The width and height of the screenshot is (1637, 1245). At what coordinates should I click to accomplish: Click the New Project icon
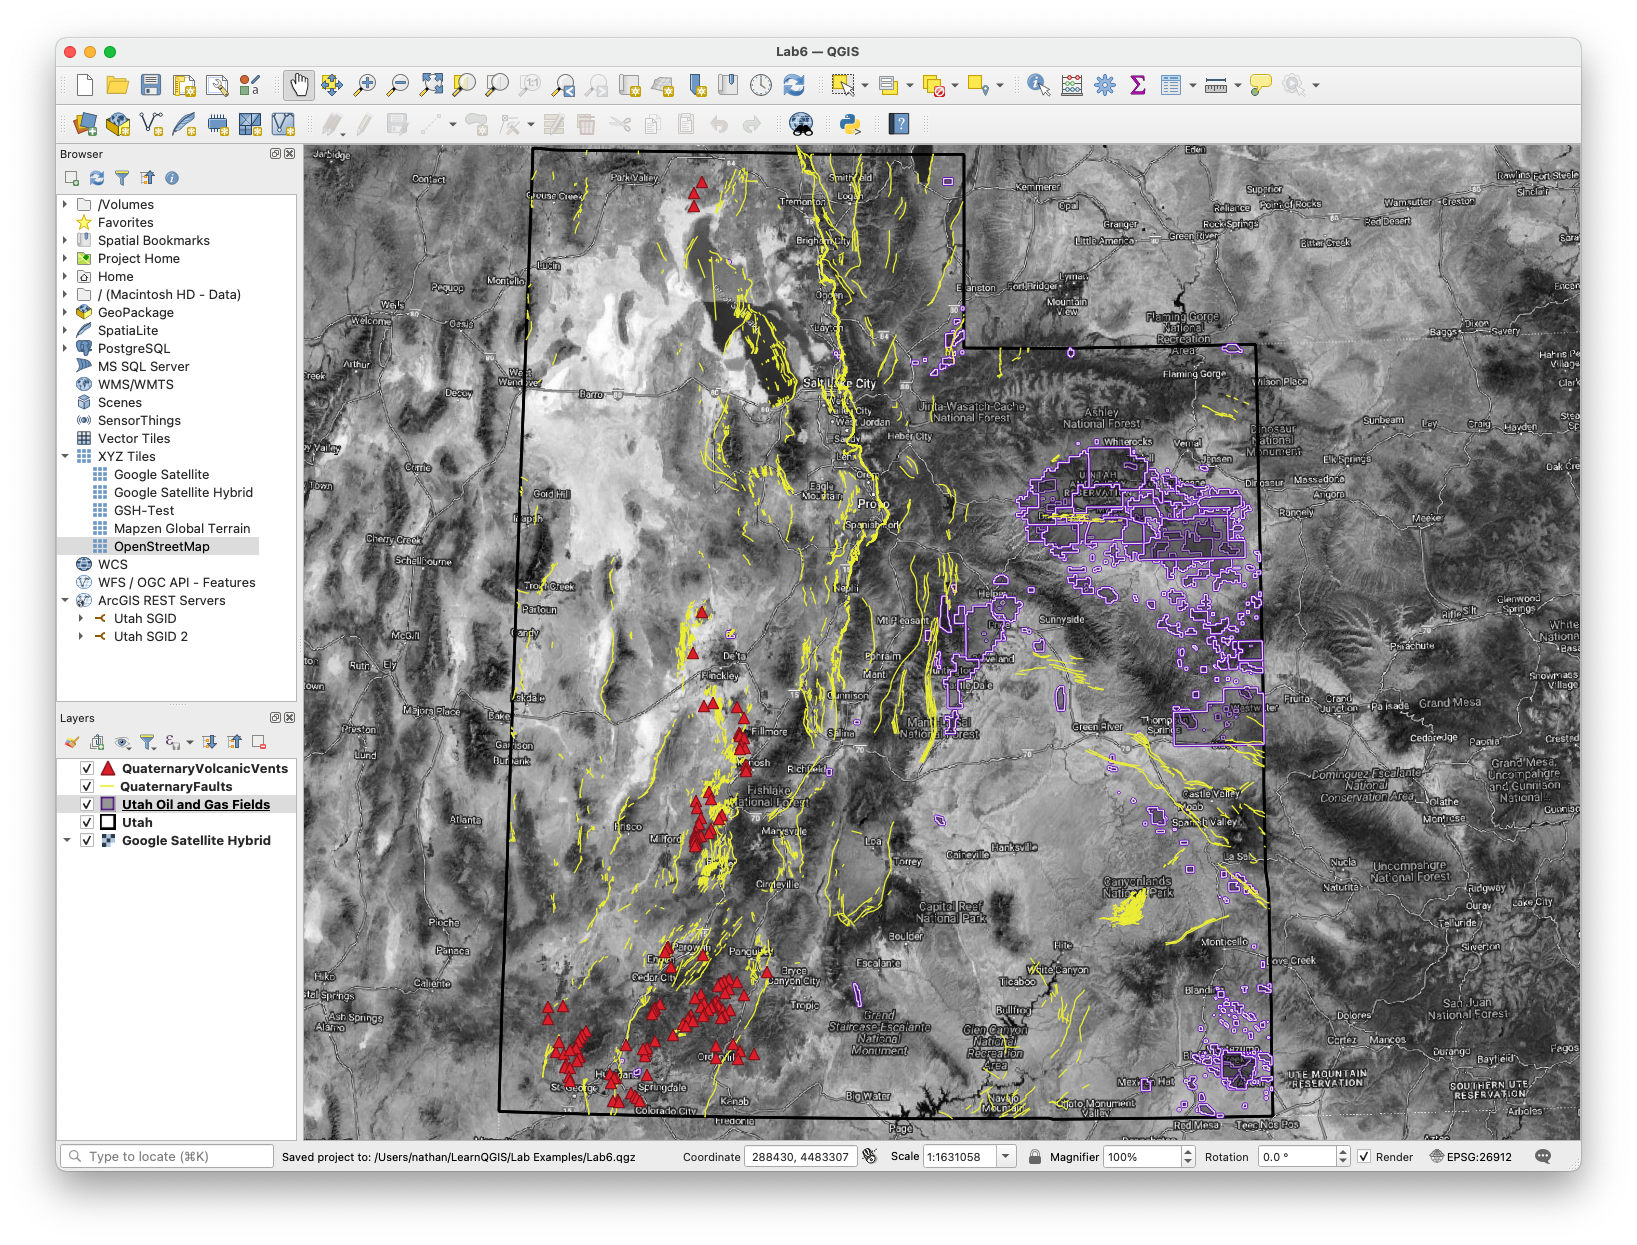(x=85, y=85)
